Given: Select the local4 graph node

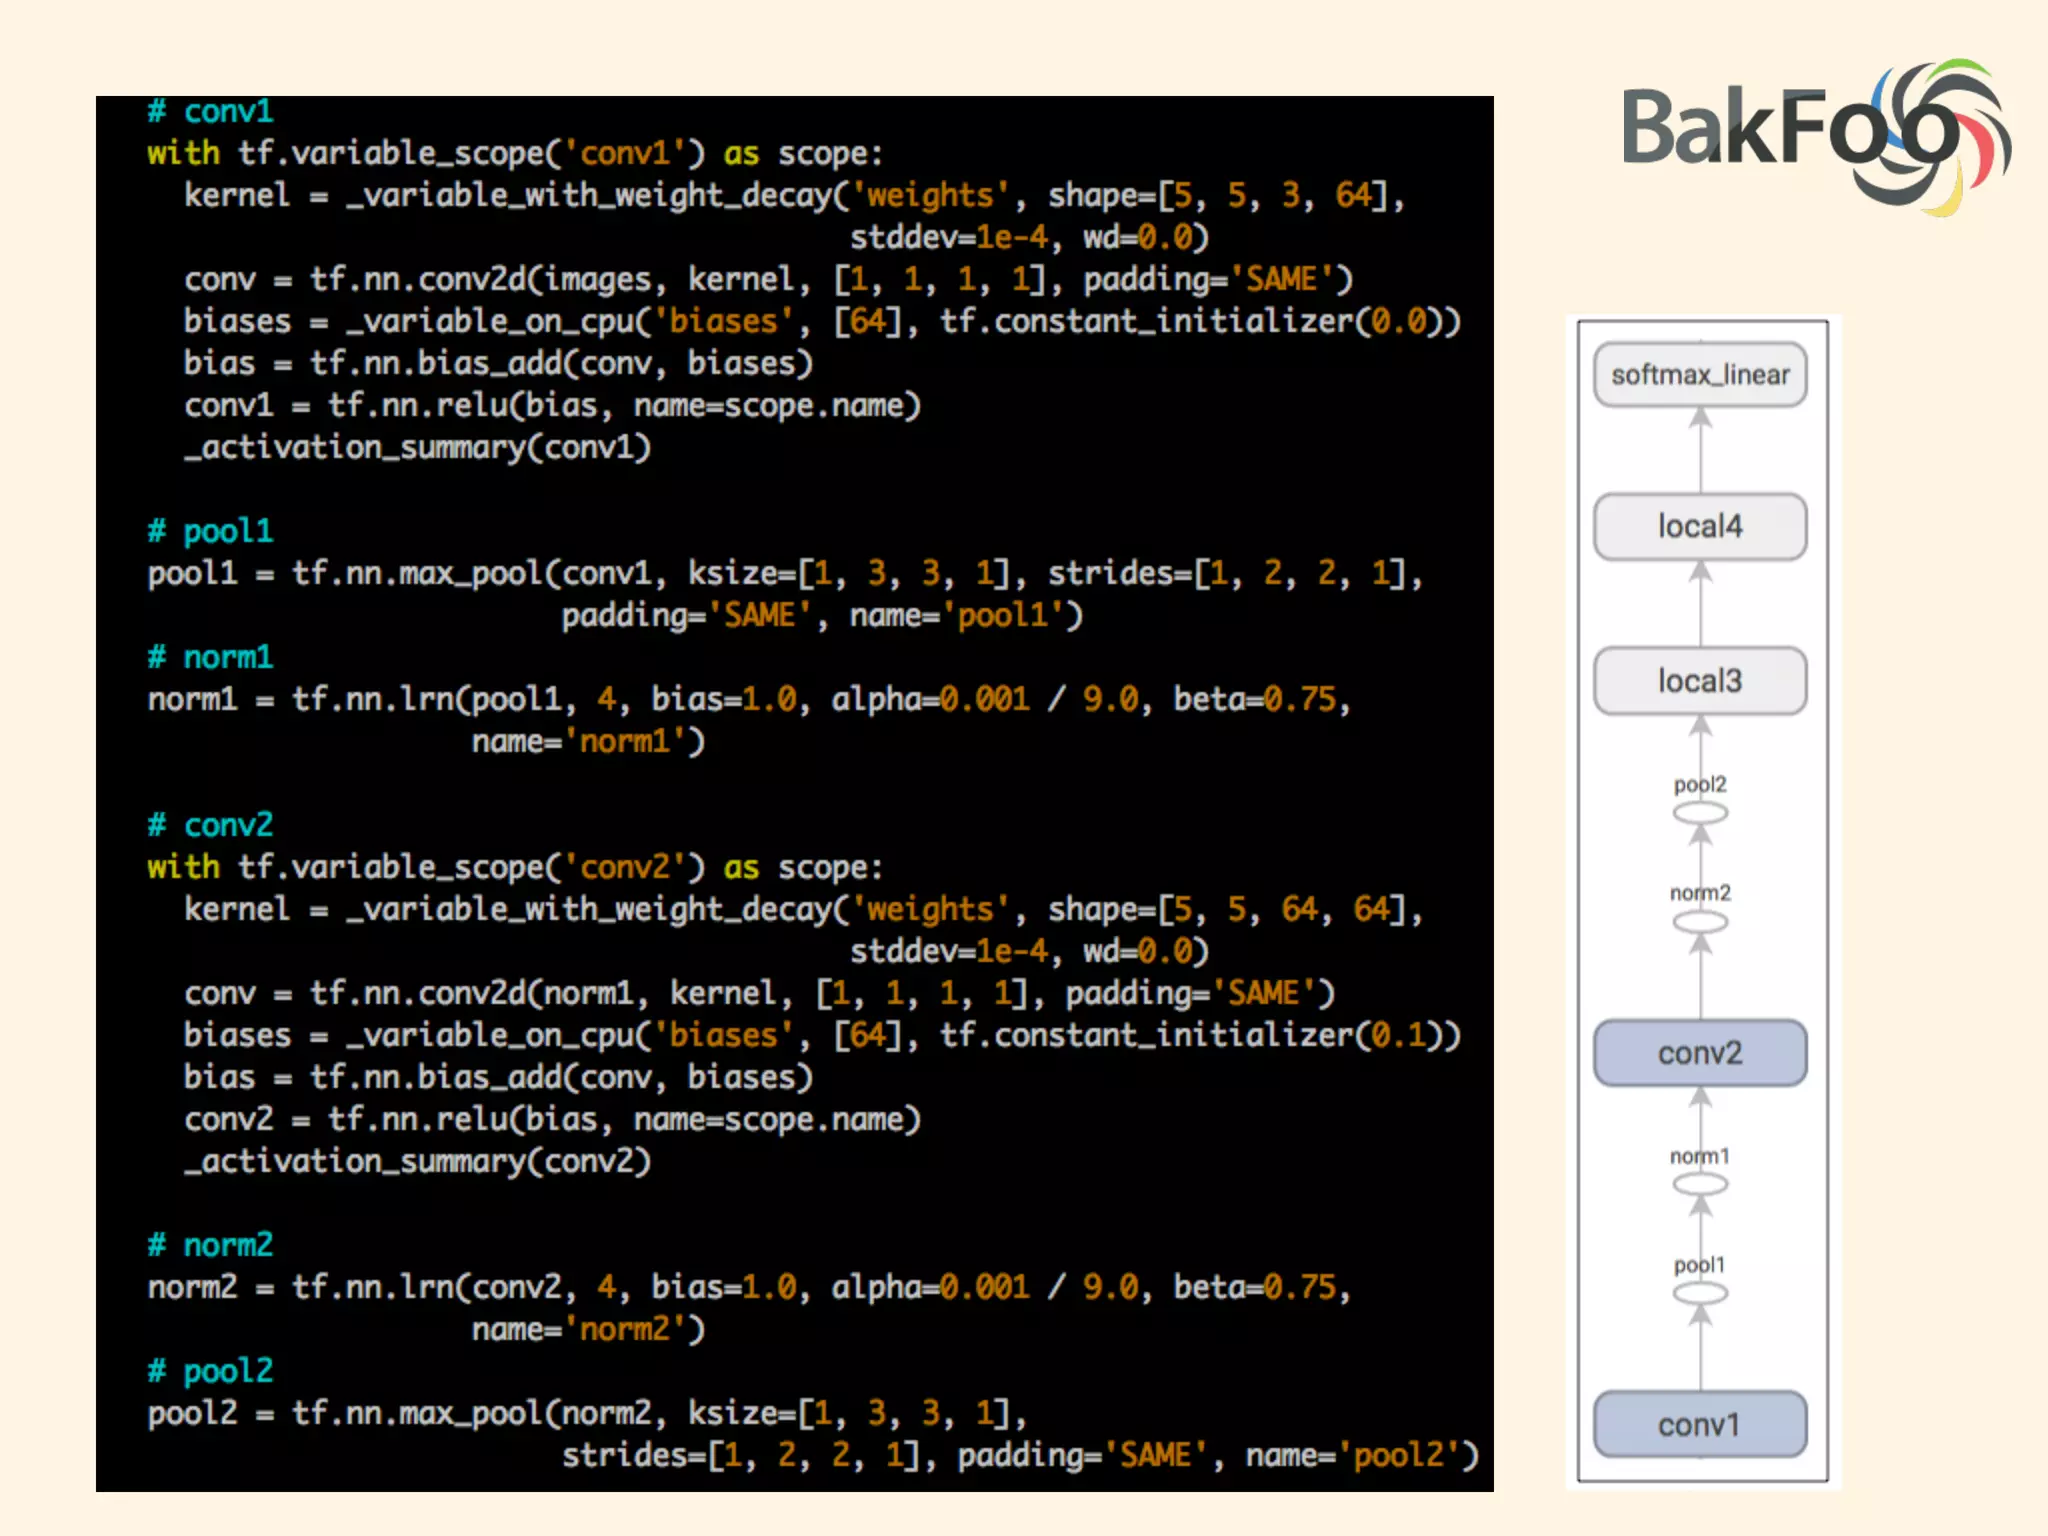Looking at the screenshot, I should [x=1700, y=526].
